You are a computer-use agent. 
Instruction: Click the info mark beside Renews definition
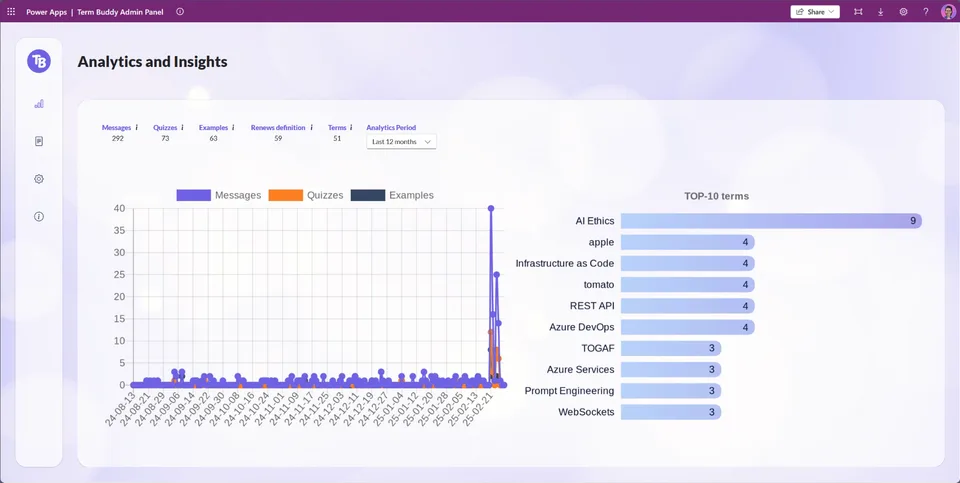click(311, 128)
